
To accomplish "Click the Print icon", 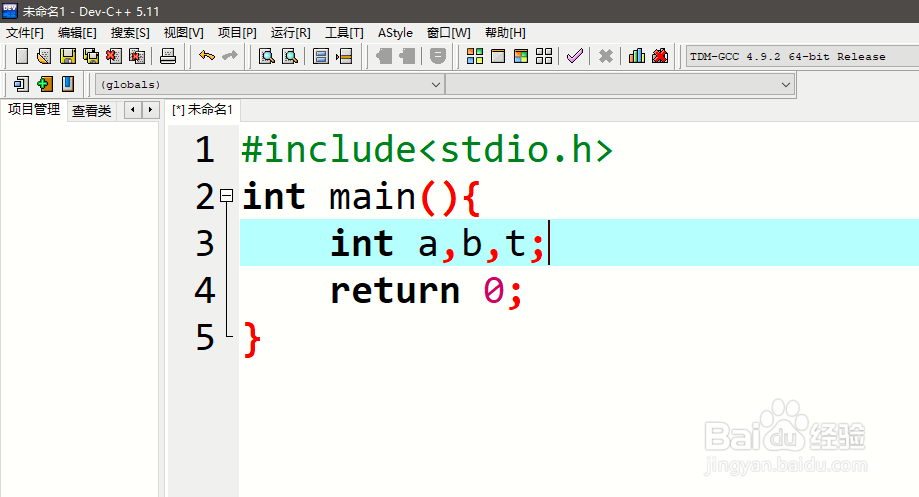I will 168,56.
